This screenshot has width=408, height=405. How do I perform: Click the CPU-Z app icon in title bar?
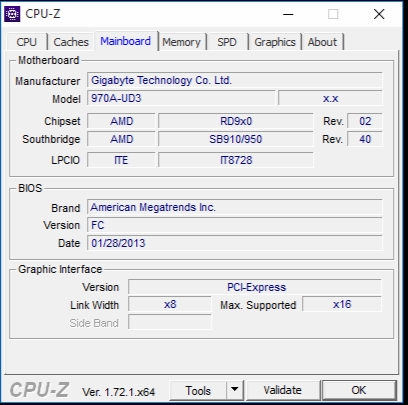tap(12, 14)
